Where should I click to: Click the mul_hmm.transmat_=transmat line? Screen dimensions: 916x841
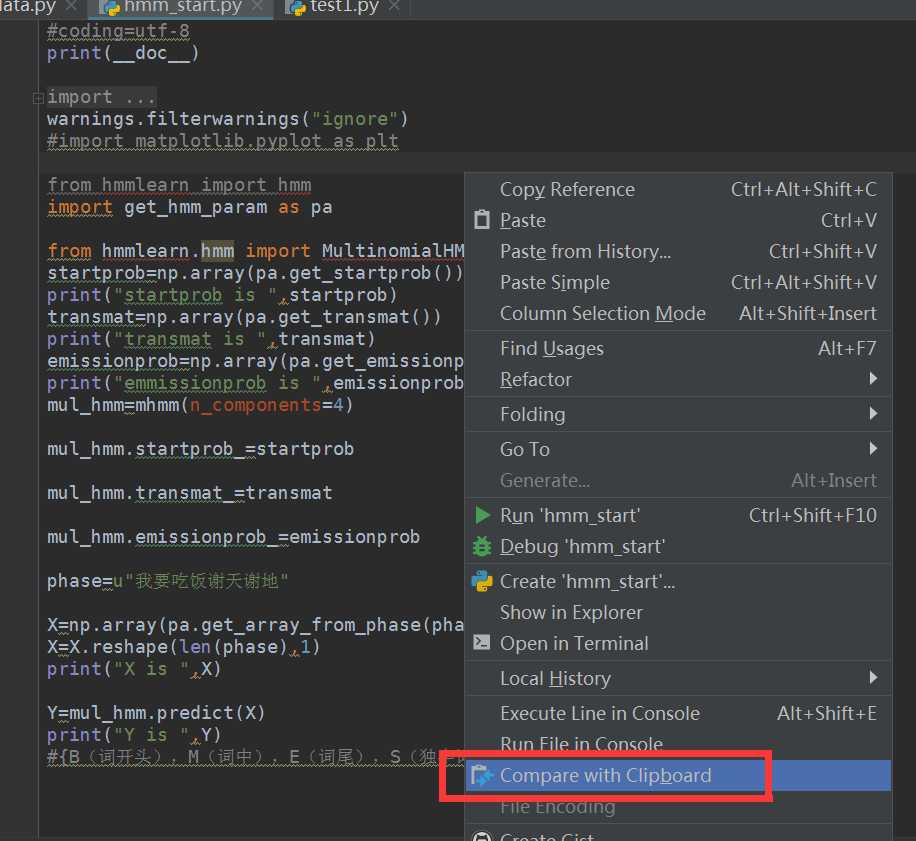pyautogui.click(x=189, y=493)
